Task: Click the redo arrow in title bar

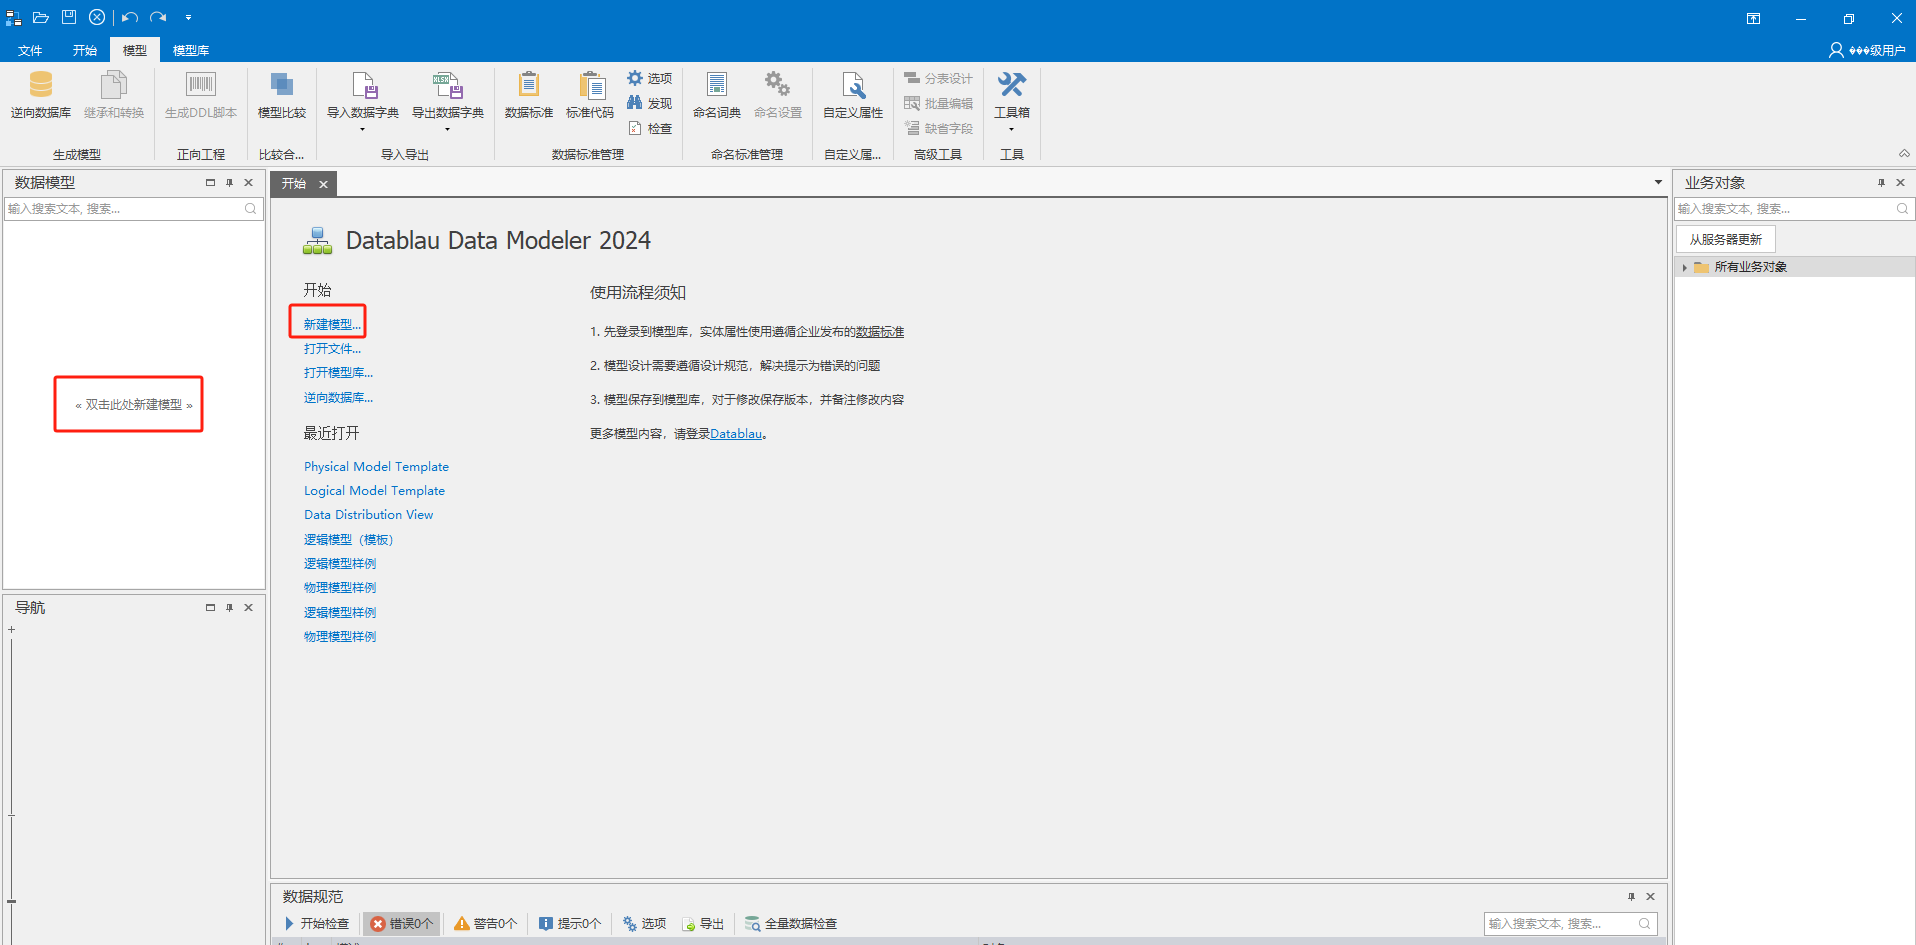Action: 158,17
